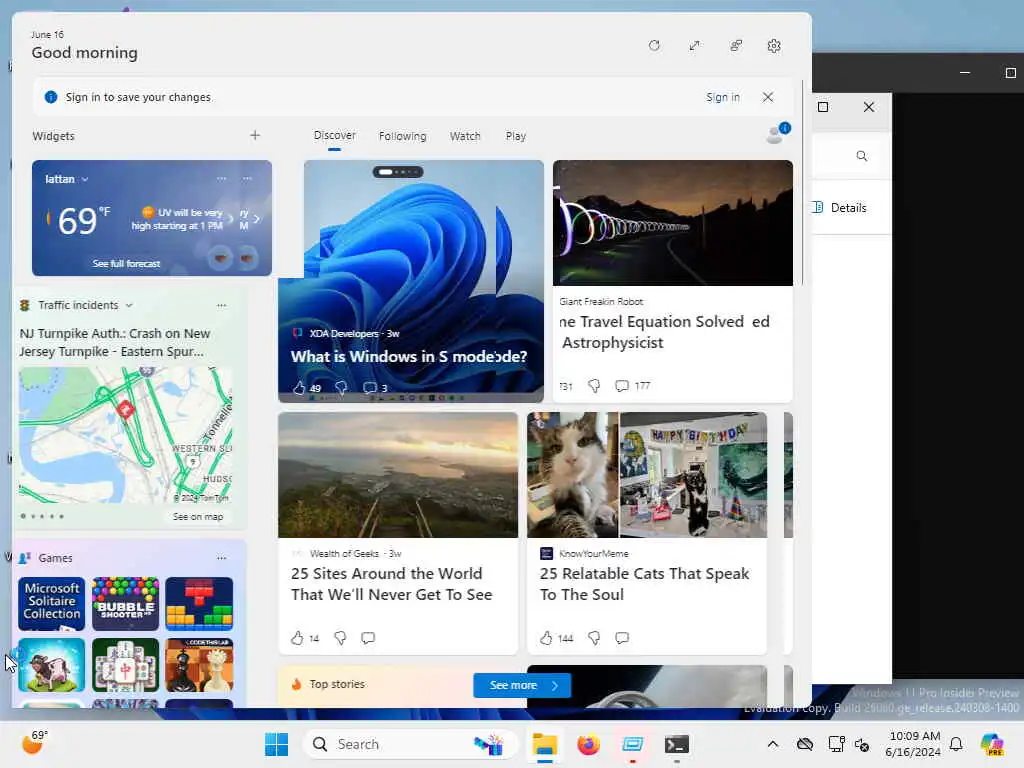Click search icon in background window
Viewport: 1024px width, 768px height.
coord(861,155)
